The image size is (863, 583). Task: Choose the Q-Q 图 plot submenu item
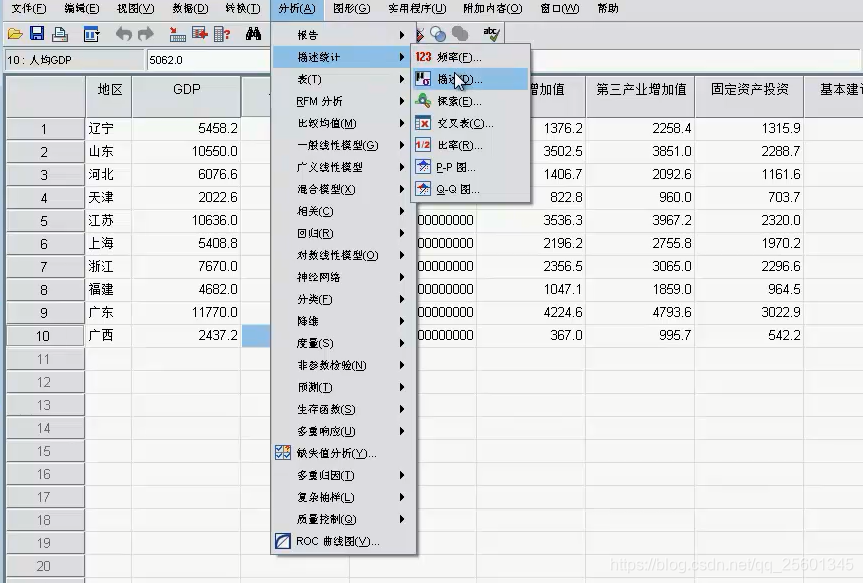point(471,189)
